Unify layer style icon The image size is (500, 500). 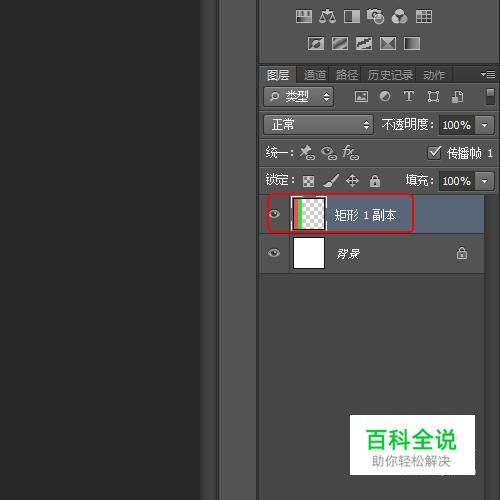pyautogui.click(x=351, y=153)
